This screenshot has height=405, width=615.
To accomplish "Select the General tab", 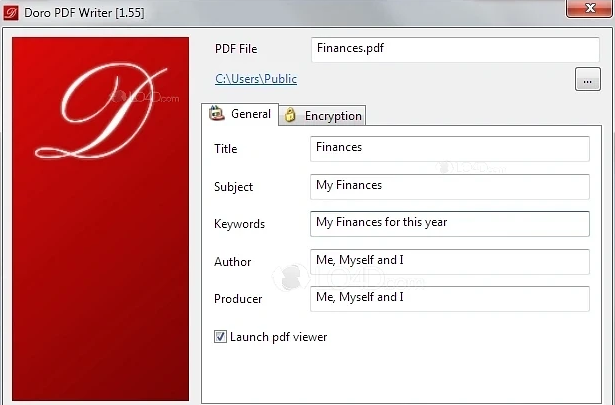I will [x=240, y=114].
